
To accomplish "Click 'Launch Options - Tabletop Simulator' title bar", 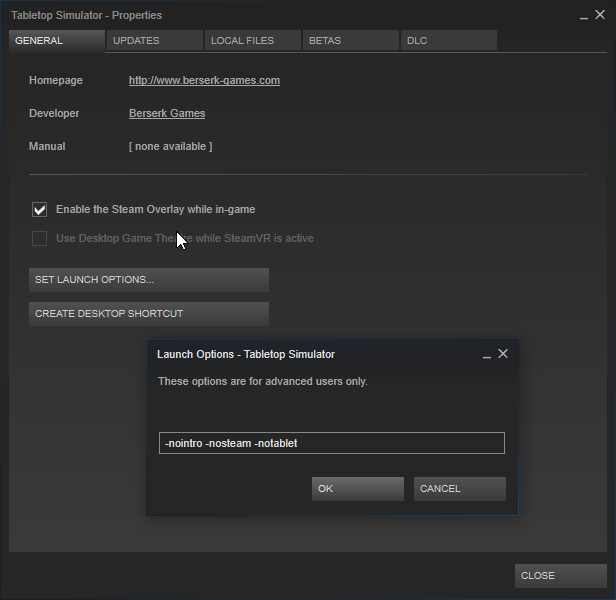I will click(x=246, y=354).
